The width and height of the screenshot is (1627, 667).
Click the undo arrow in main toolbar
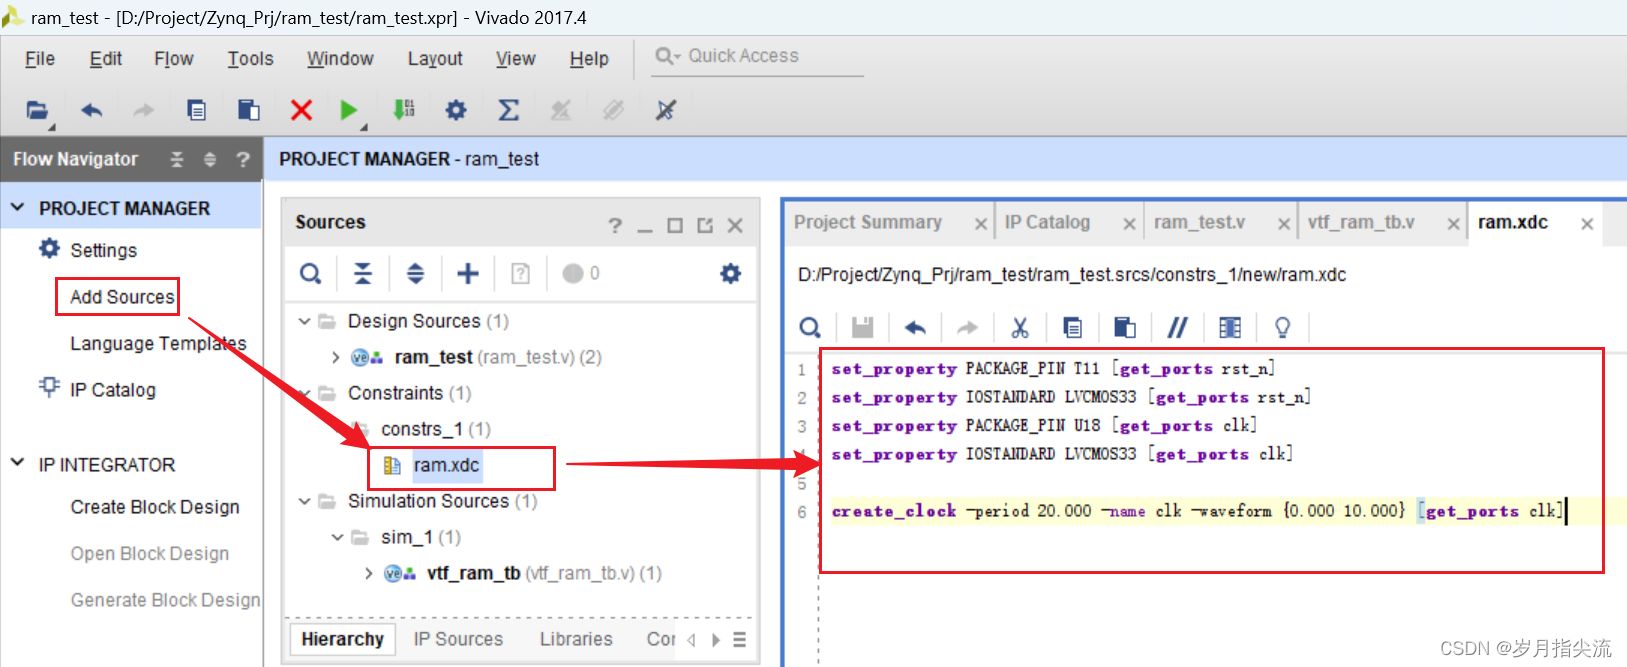pyautogui.click(x=91, y=110)
